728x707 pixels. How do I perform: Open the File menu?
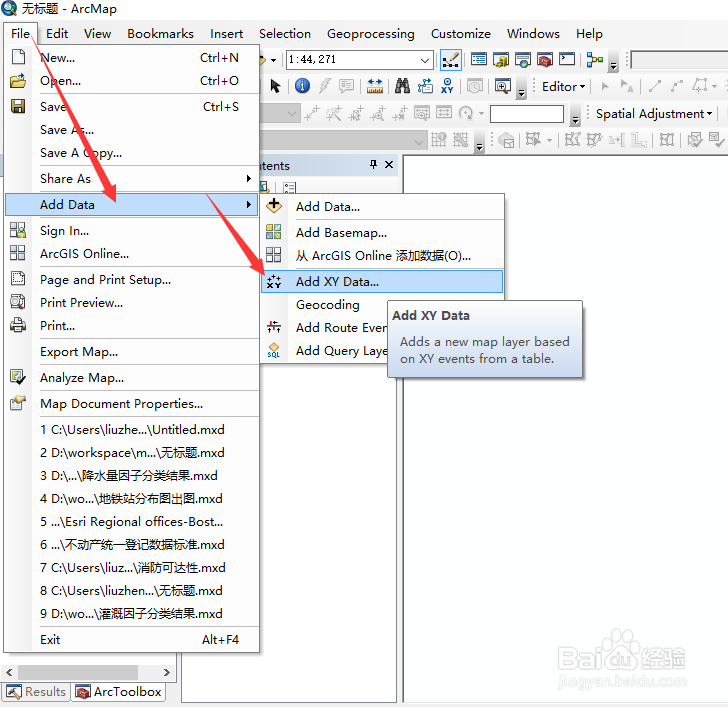(20, 34)
